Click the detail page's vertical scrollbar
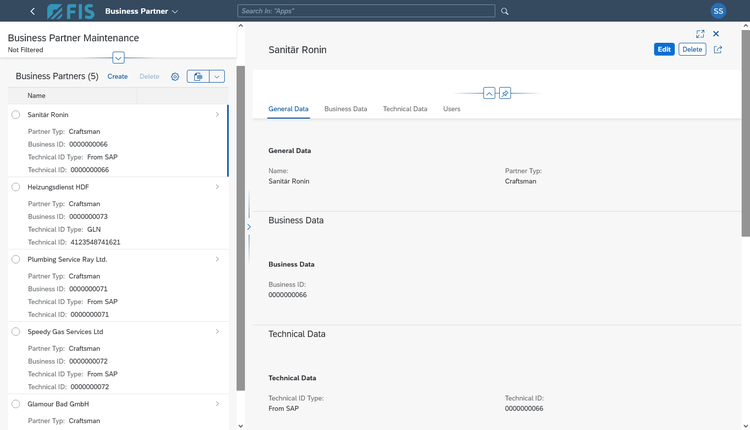 click(x=746, y=133)
